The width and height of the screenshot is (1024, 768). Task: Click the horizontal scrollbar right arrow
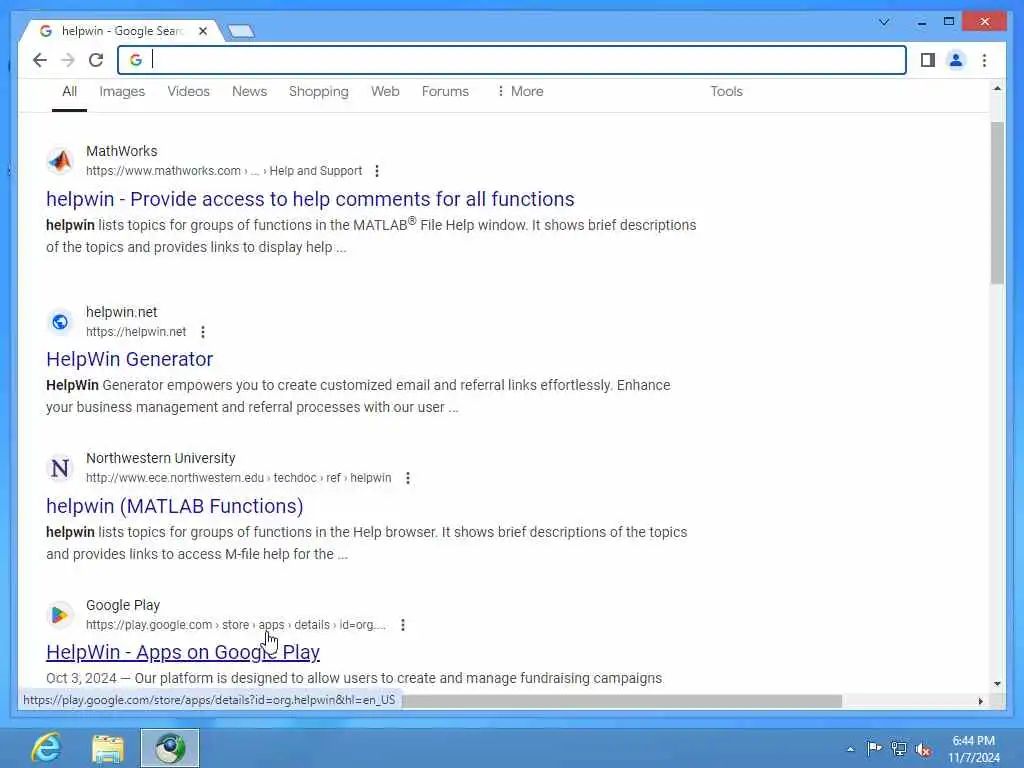(980, 701)
